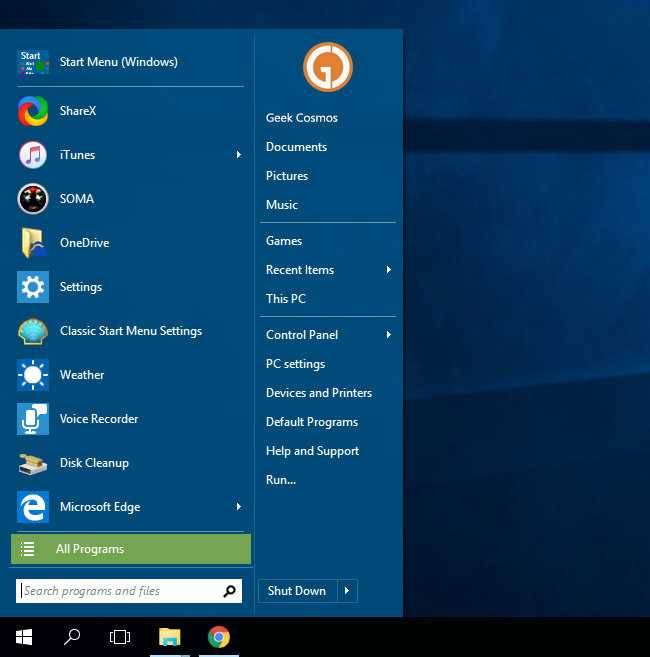
Task: Open Google Chrome from the taskbar
Action: point(219,637)
